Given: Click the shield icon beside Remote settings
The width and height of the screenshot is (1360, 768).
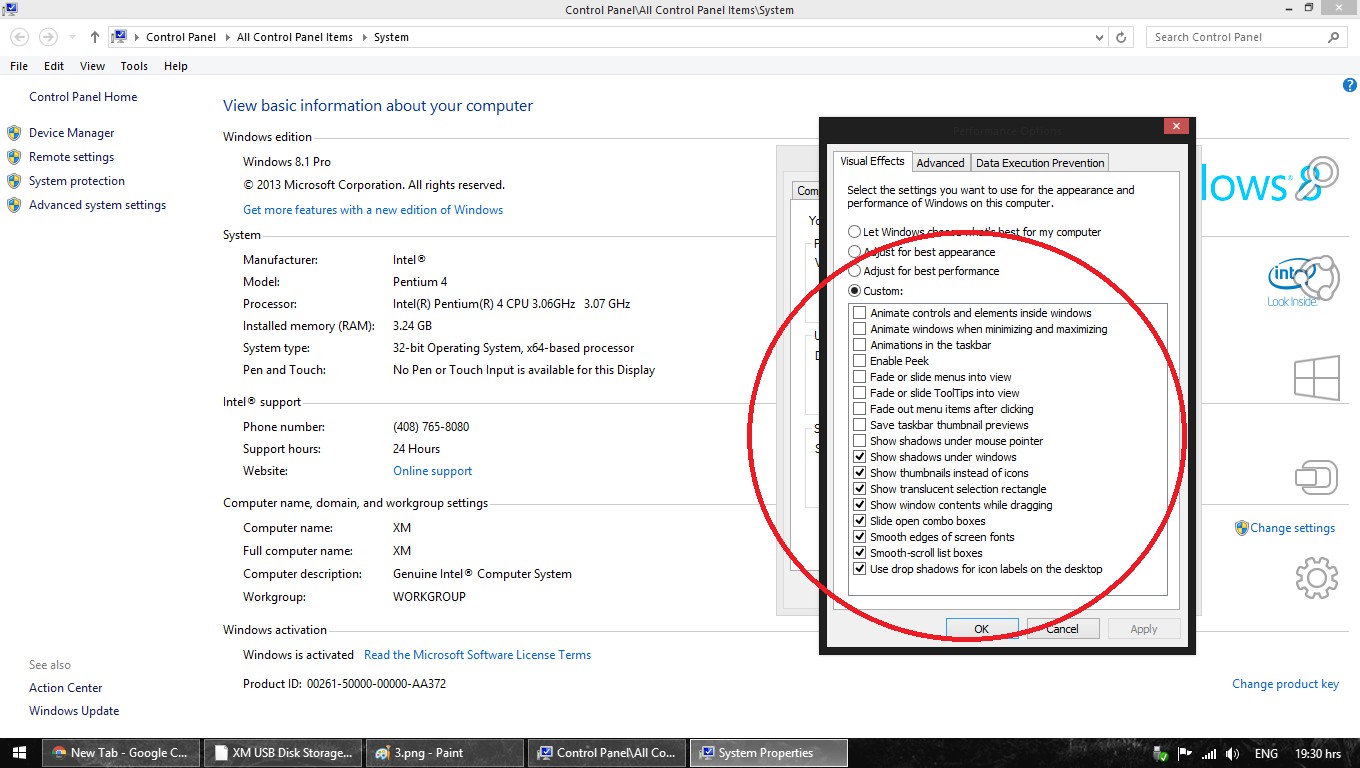Looking at the screenshot, I should [14, 157].
